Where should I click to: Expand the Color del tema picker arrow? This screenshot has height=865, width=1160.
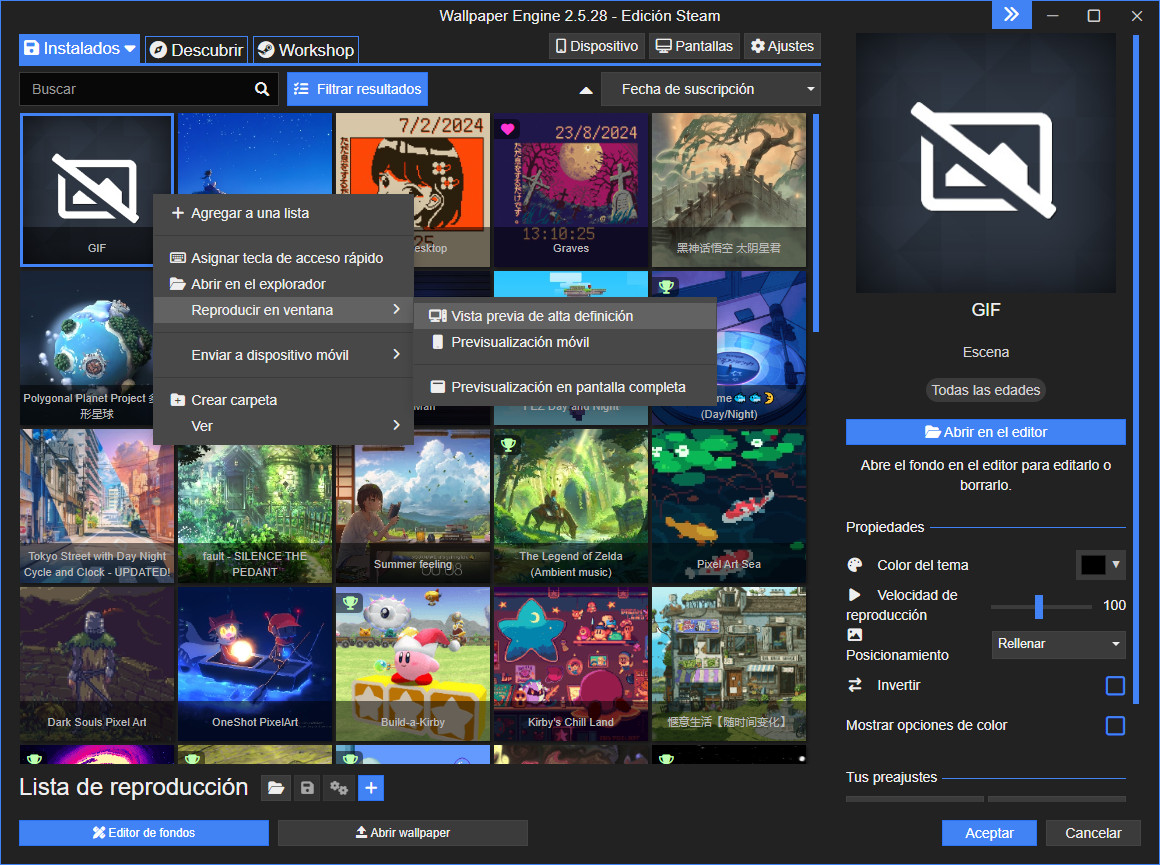[x=1116, y=565]
